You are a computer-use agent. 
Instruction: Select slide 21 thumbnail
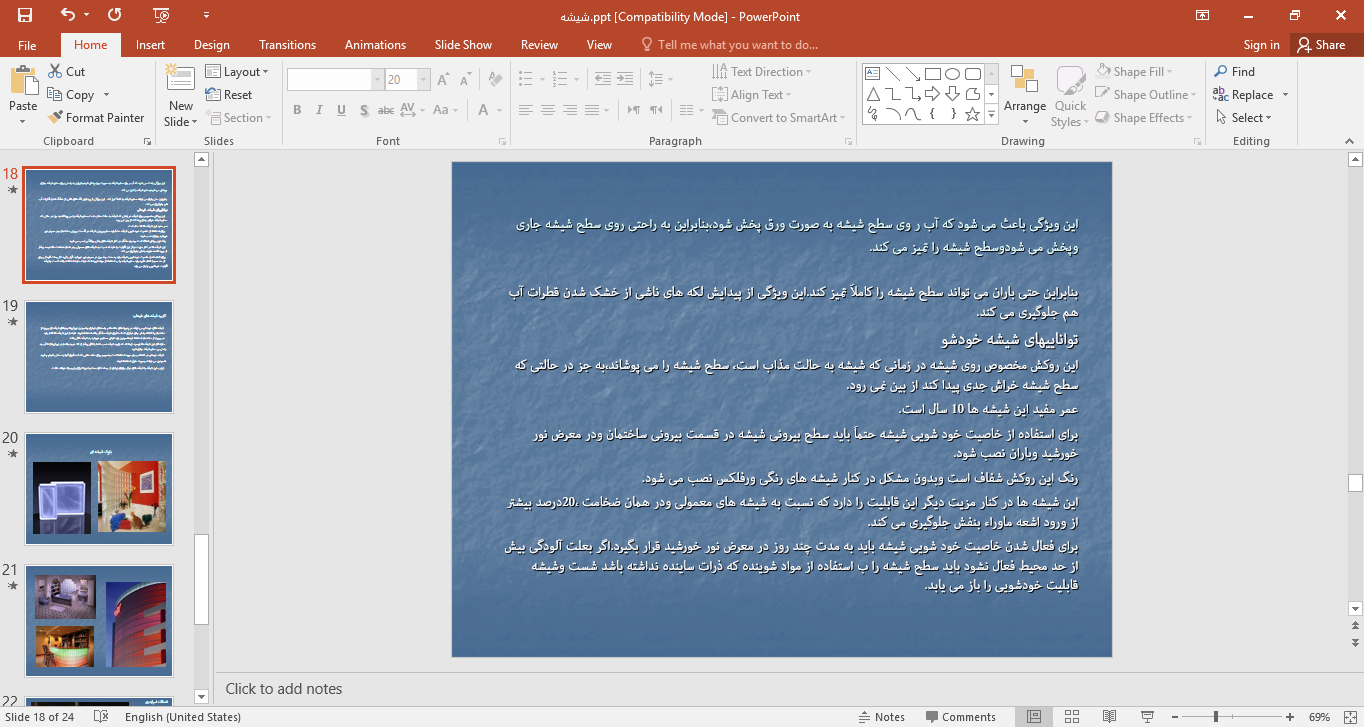point(99,621)
